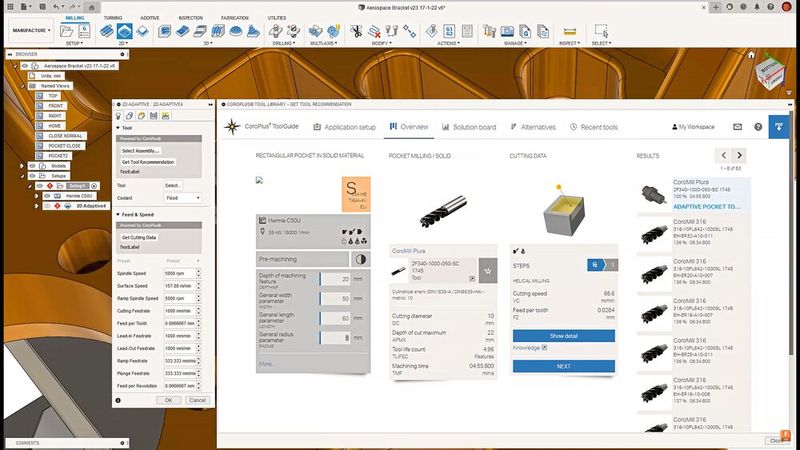Open the Alternatives tab
This screenshot has height=450, width=800.
(x=533, y=127)
